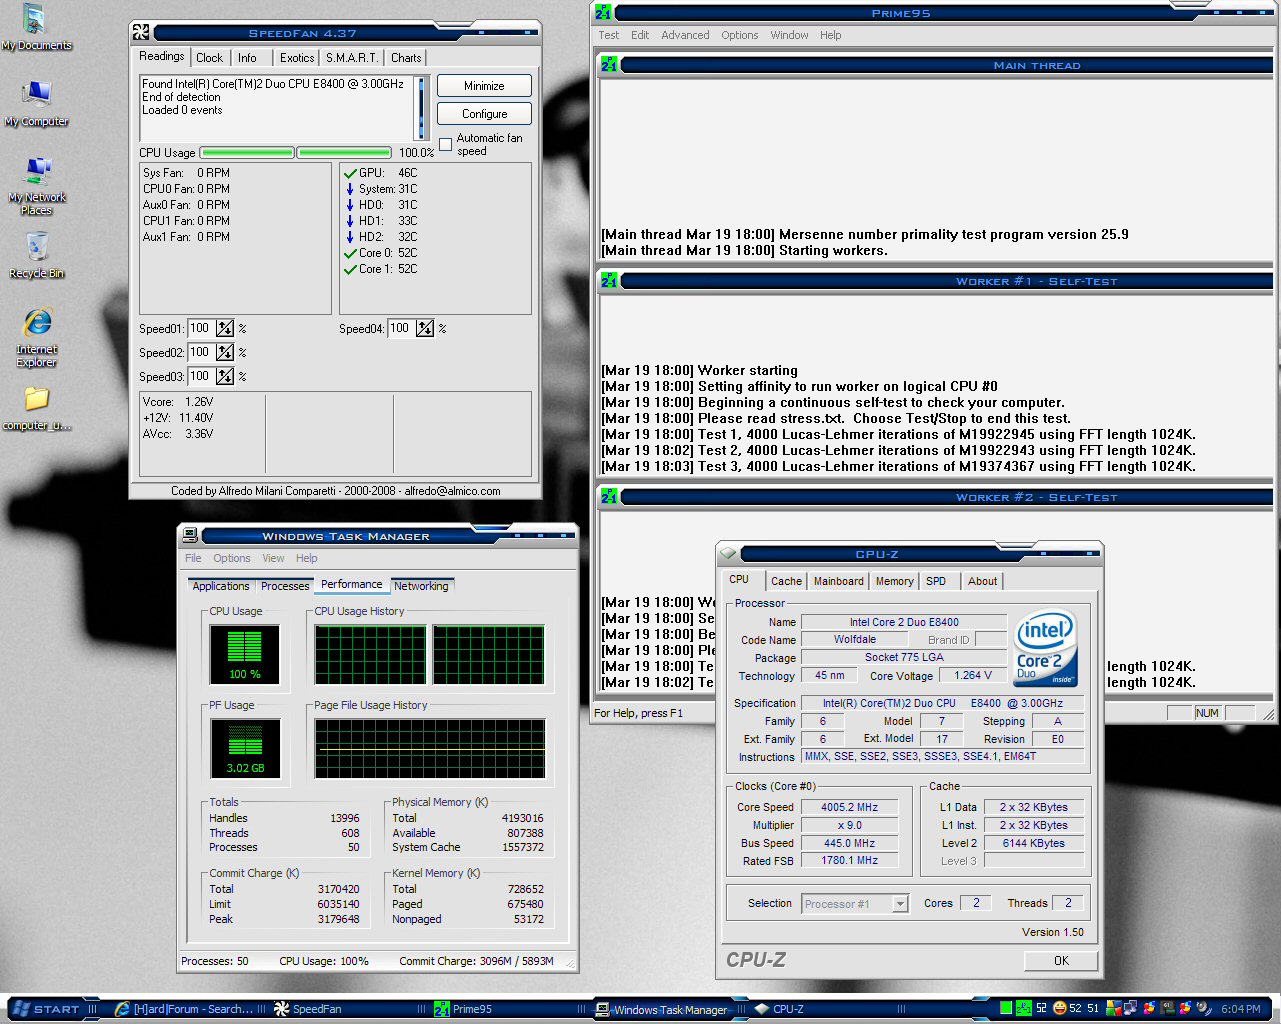Click OK in the CPU-Z window
Screen dimensions: 1281x1024
click(x=1061, y=961)
